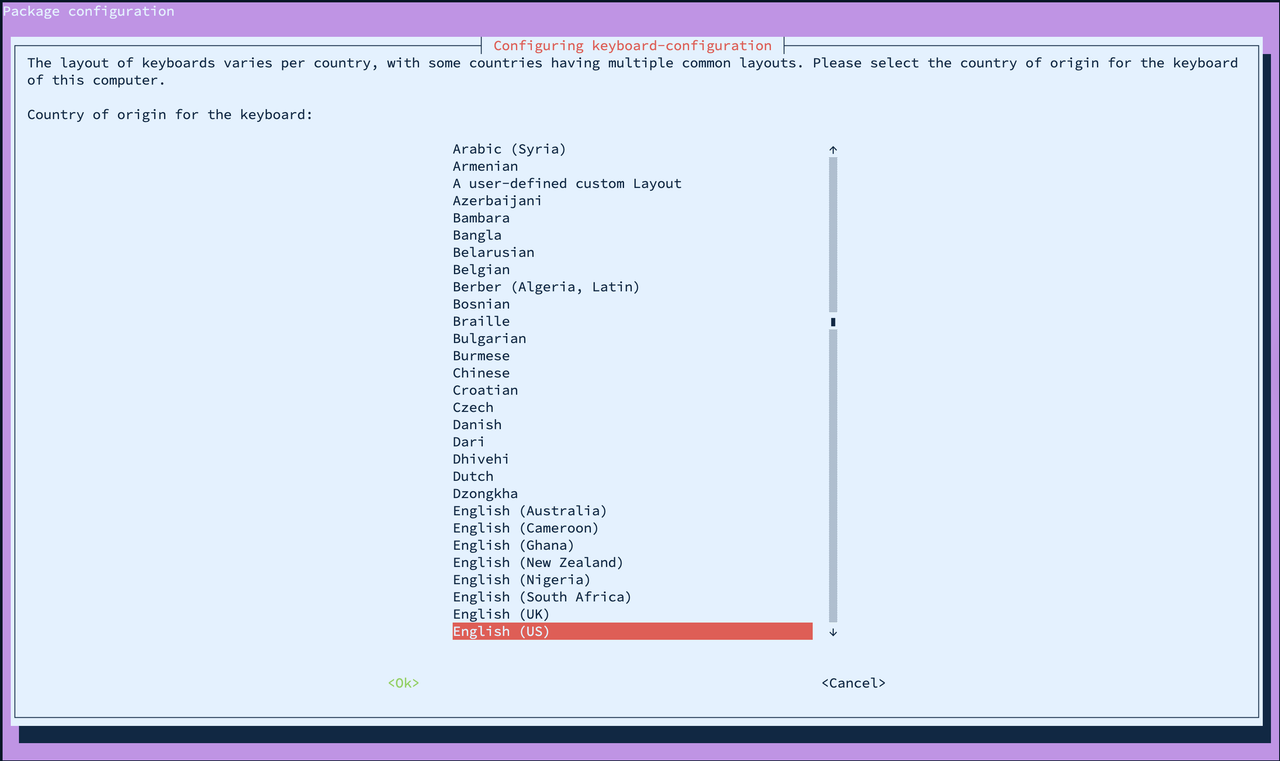Select the Armenian layout option
This screenshot has width=1280, height=761.
coord(485,166)
